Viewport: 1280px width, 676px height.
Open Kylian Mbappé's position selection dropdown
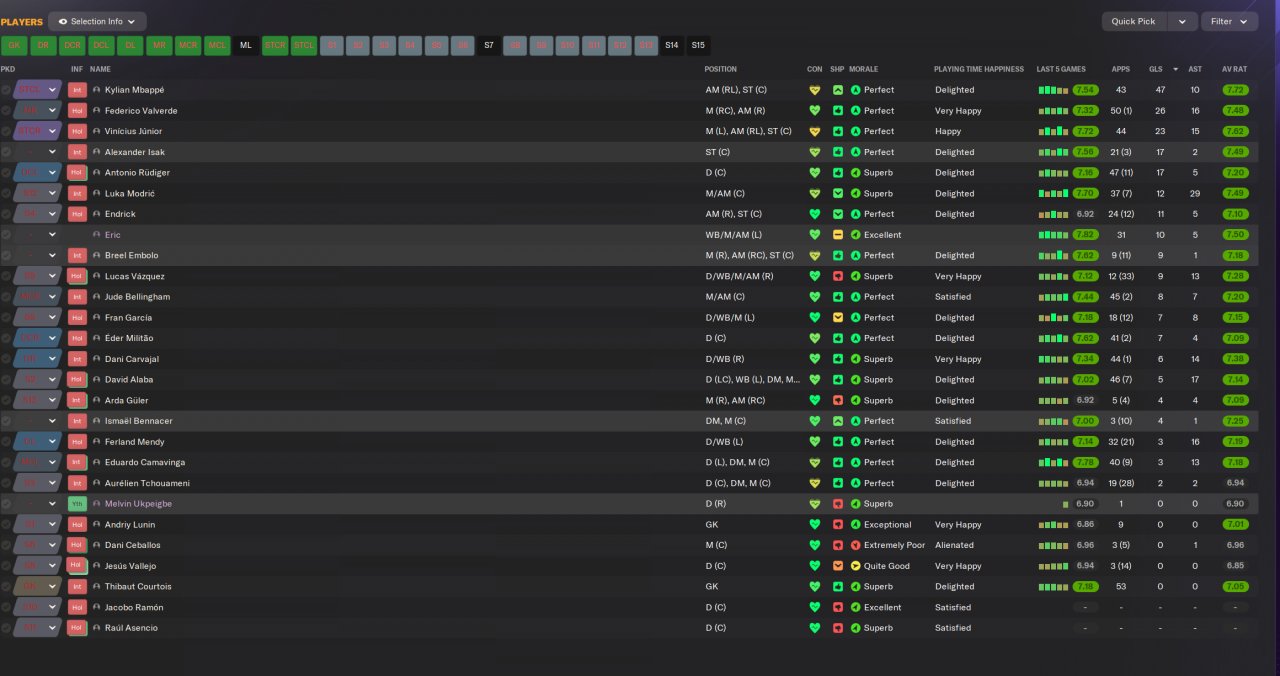pos(53,90)
